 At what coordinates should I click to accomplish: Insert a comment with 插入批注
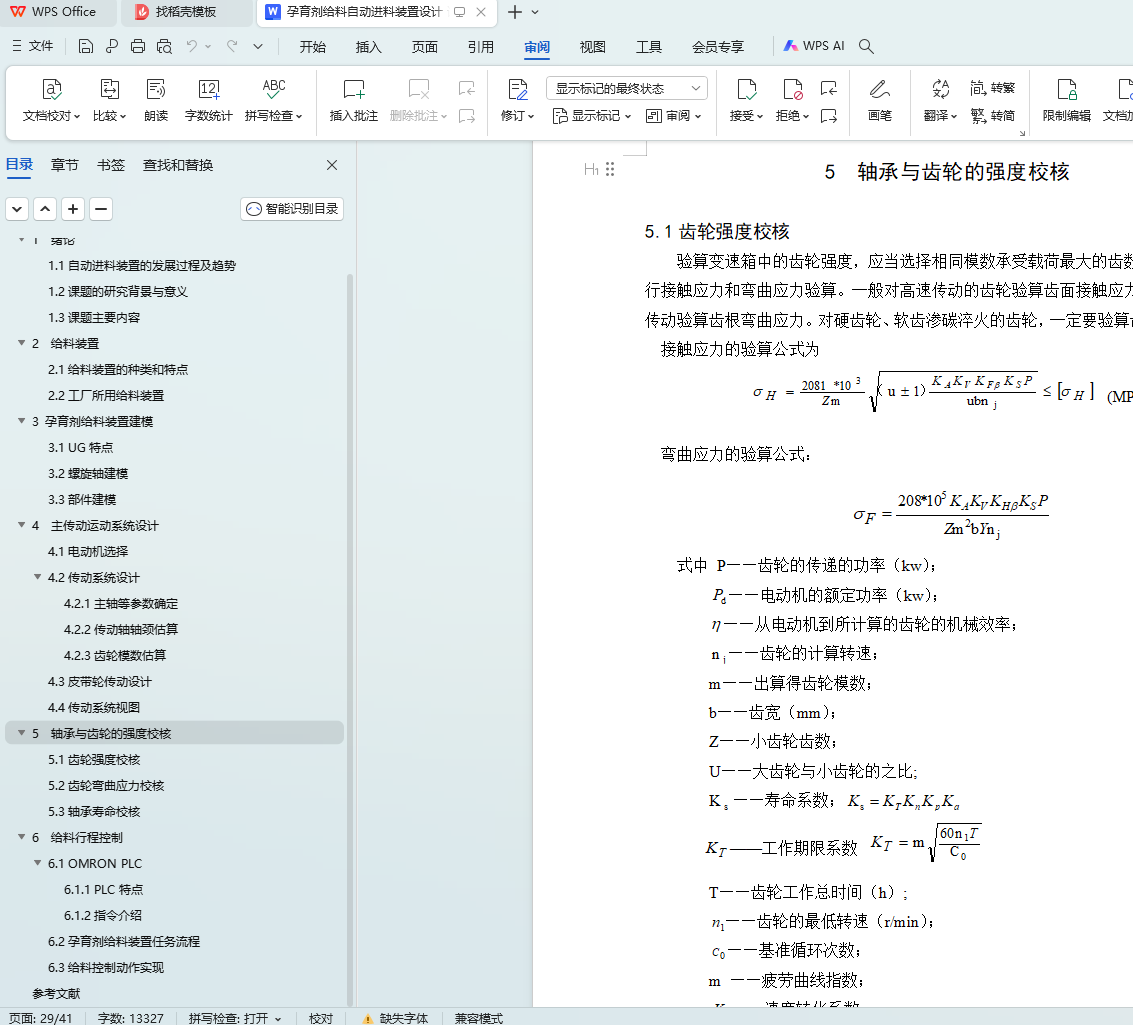coord(353,100)
